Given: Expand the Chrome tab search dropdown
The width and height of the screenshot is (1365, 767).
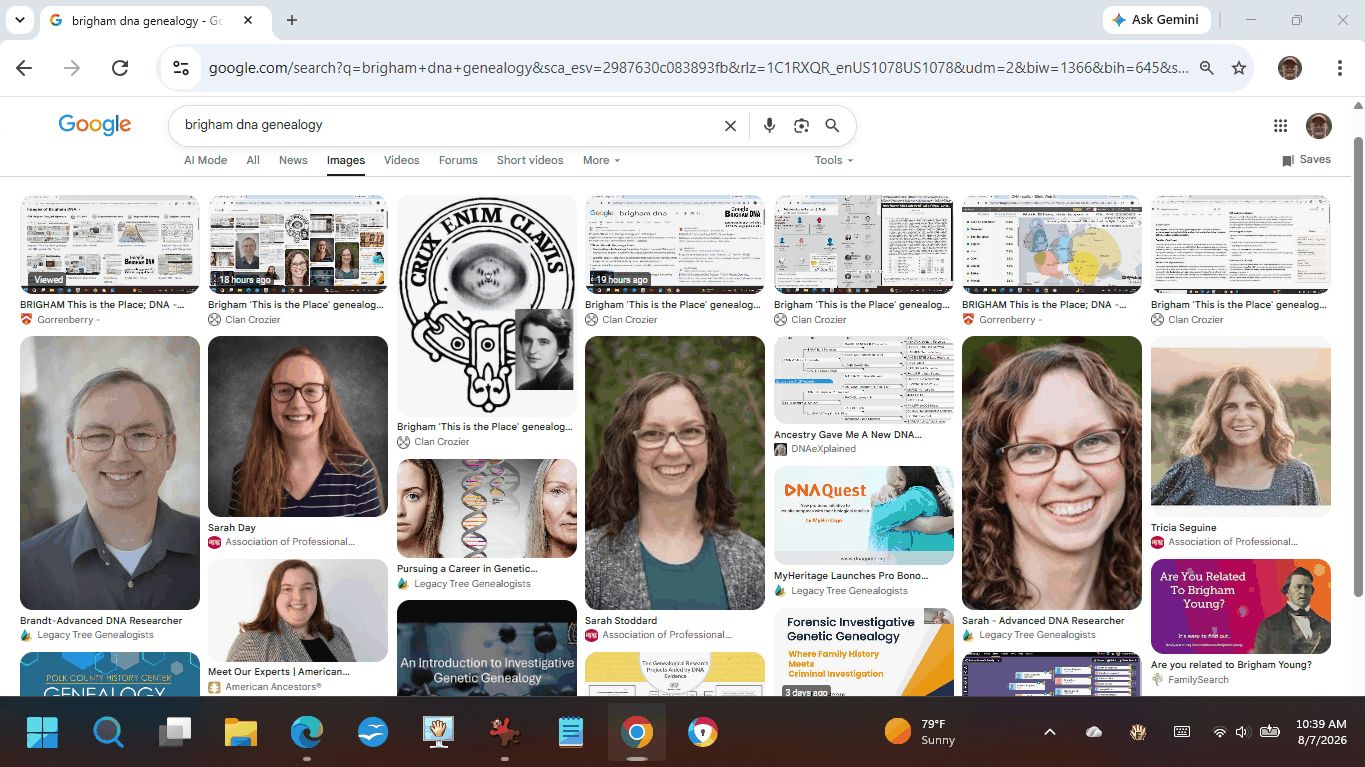Looking at the screenshot, I should pyautogui.click(x=20, y=20).
